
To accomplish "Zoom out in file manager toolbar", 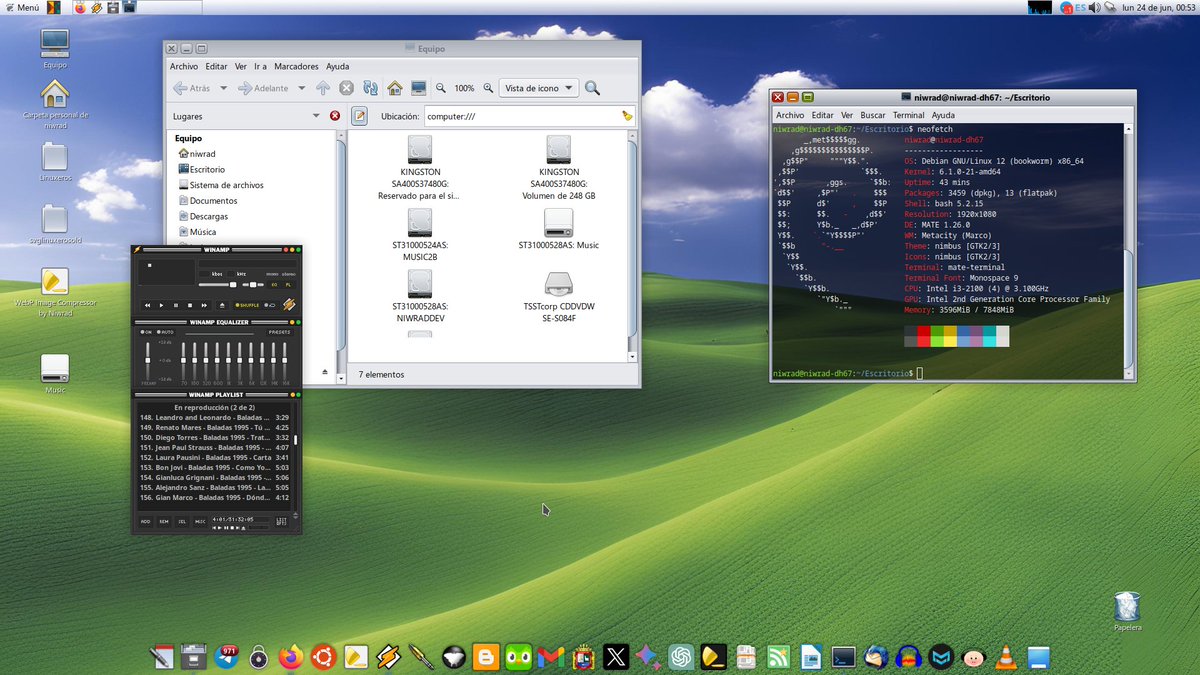I will pos(441,88).
